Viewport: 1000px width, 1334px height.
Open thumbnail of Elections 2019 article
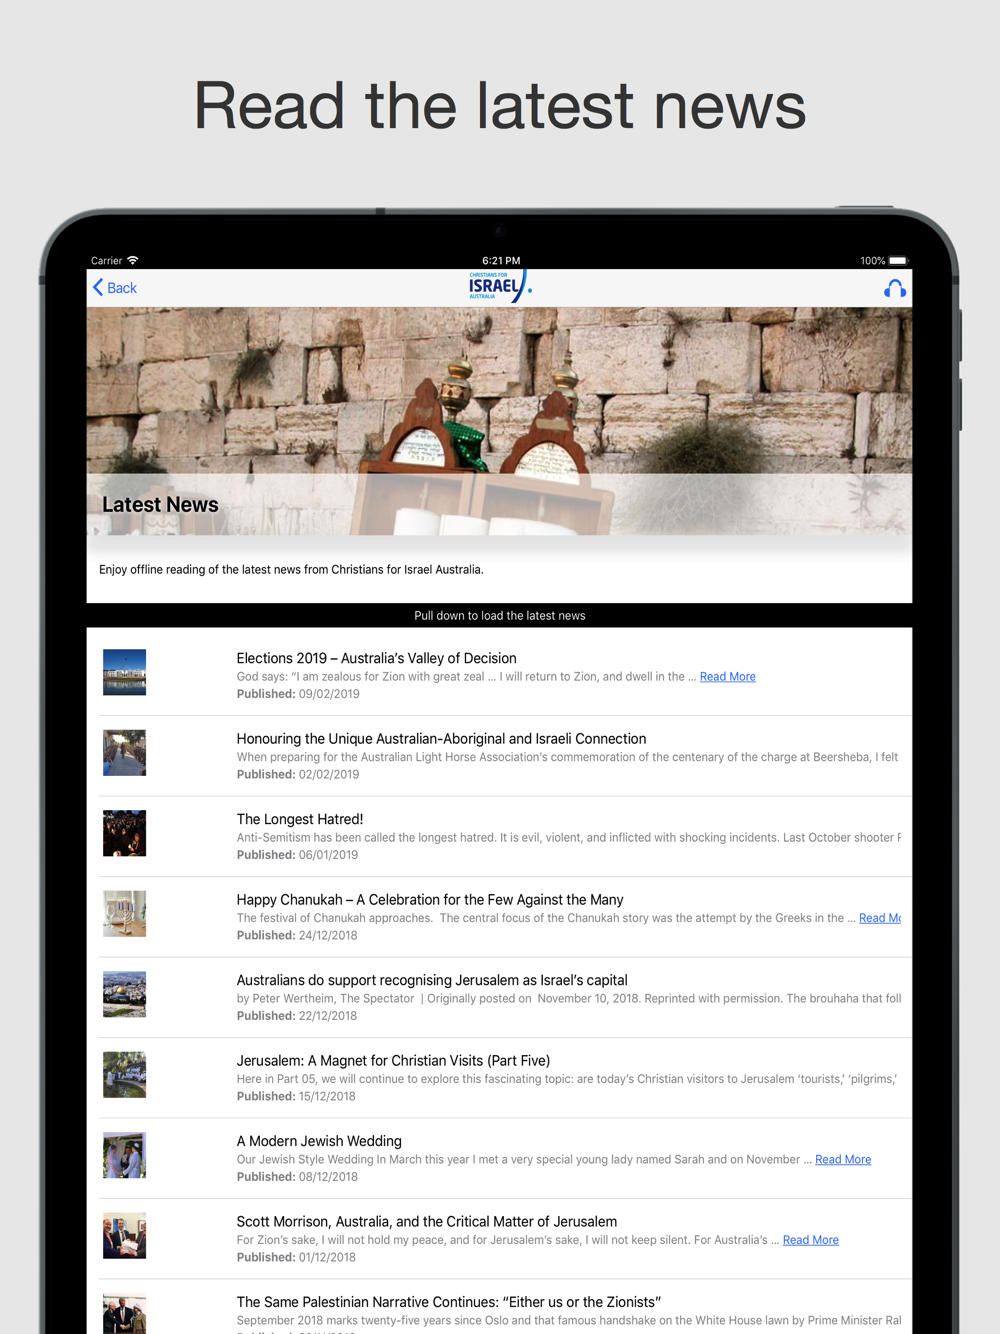point(124,672)
